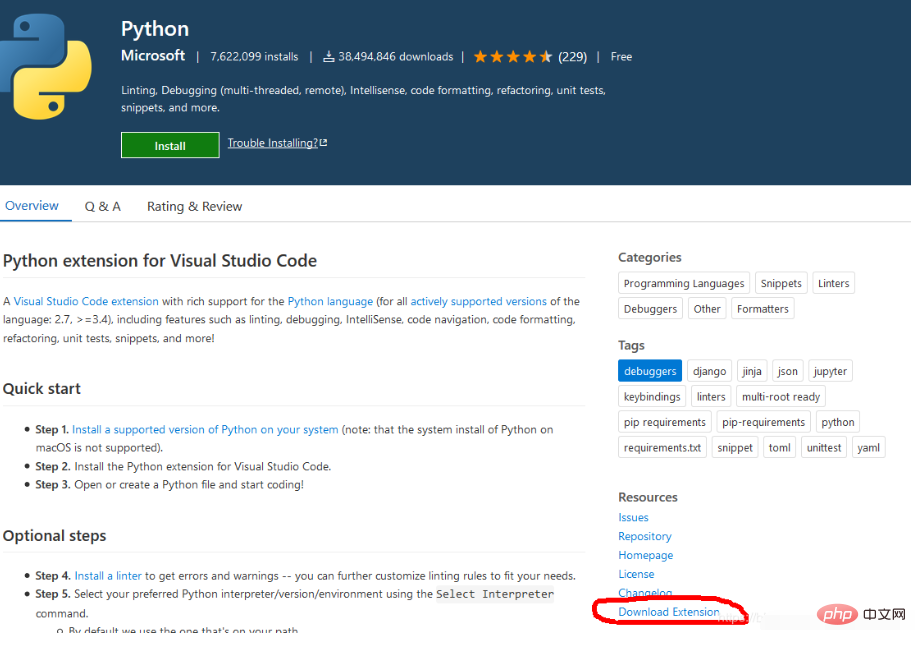Switch to the Overview tab
The width and height of the screenshot is (916, 647).
[32, 206]
